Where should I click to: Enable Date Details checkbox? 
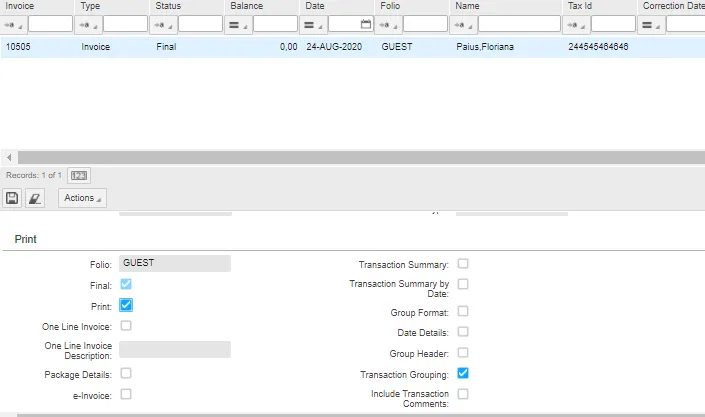click(463, 332)
